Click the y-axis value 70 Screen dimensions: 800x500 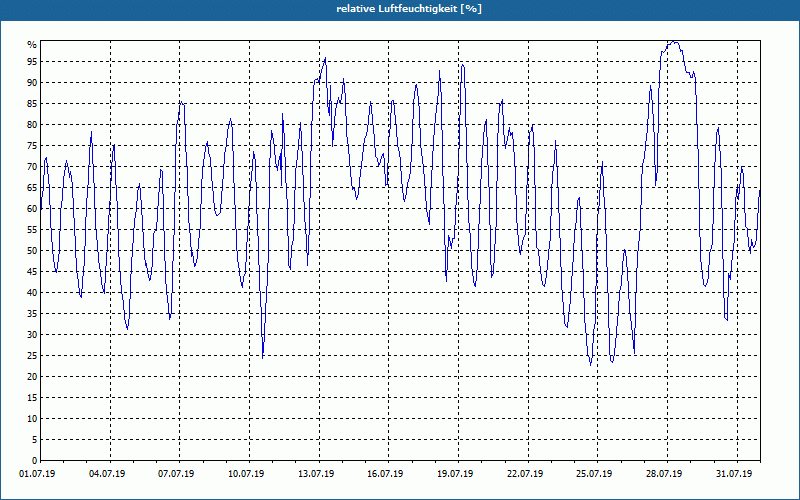point(32,167)
